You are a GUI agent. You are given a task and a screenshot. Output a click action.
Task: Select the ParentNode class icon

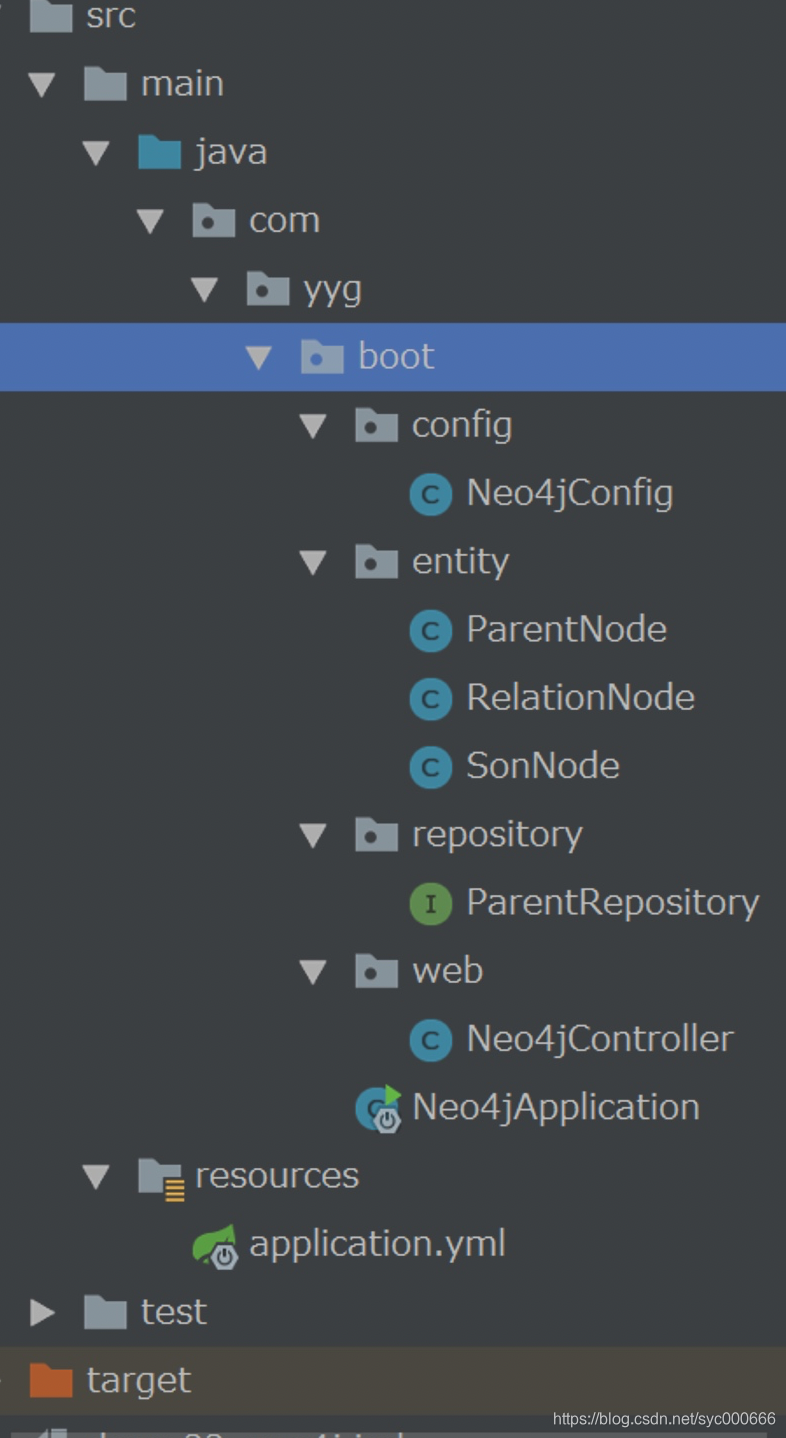coord(430,629)
